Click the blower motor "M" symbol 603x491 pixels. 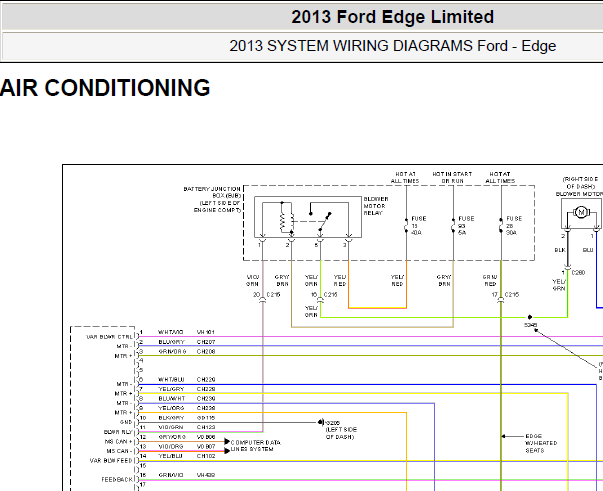tap(581, 212)
